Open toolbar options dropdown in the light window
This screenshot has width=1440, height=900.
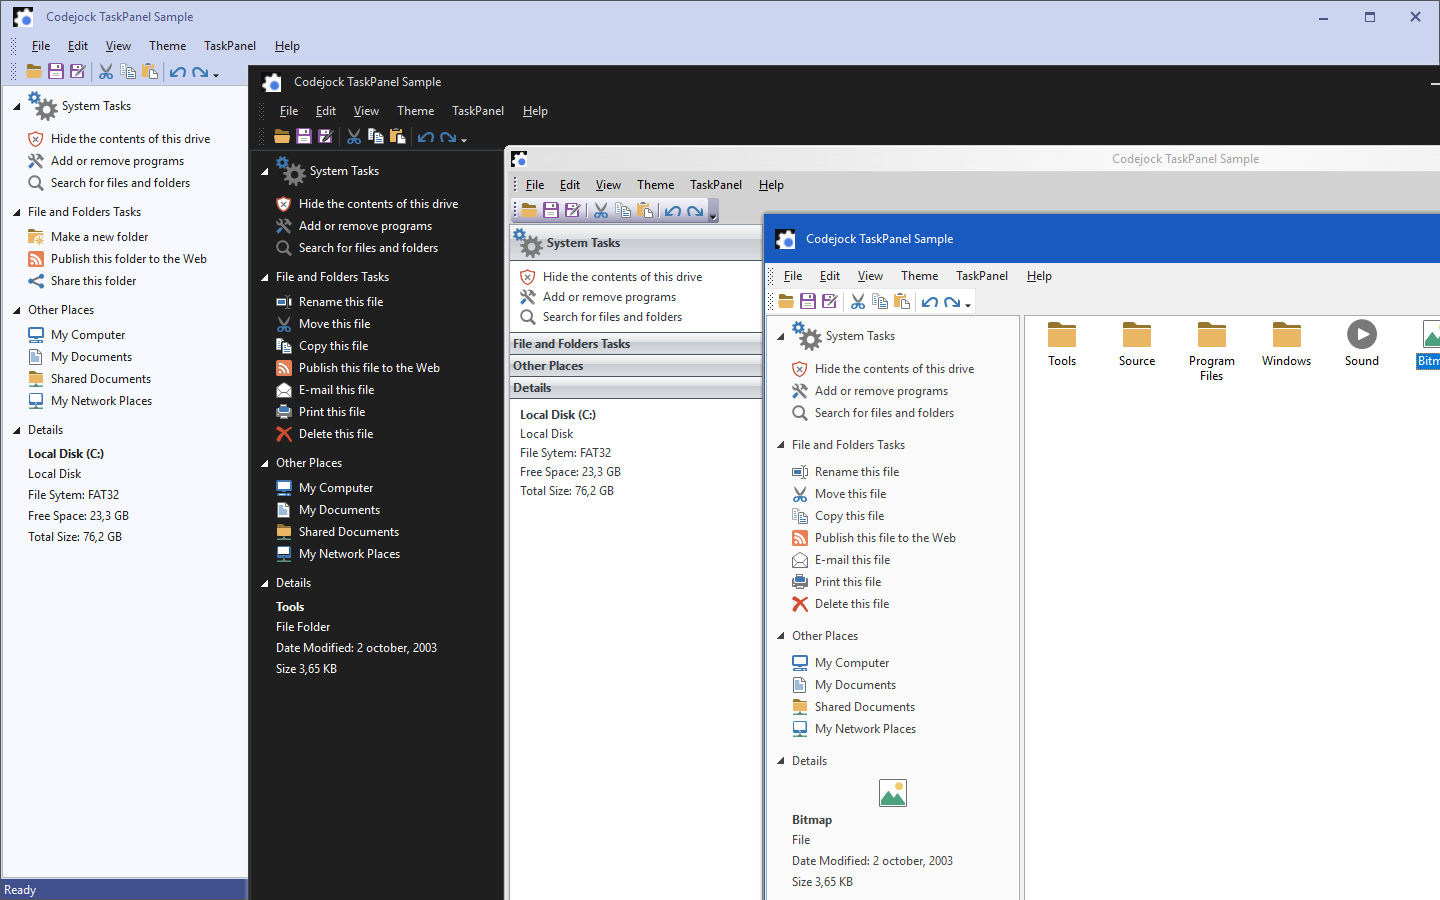pos(216,73)
